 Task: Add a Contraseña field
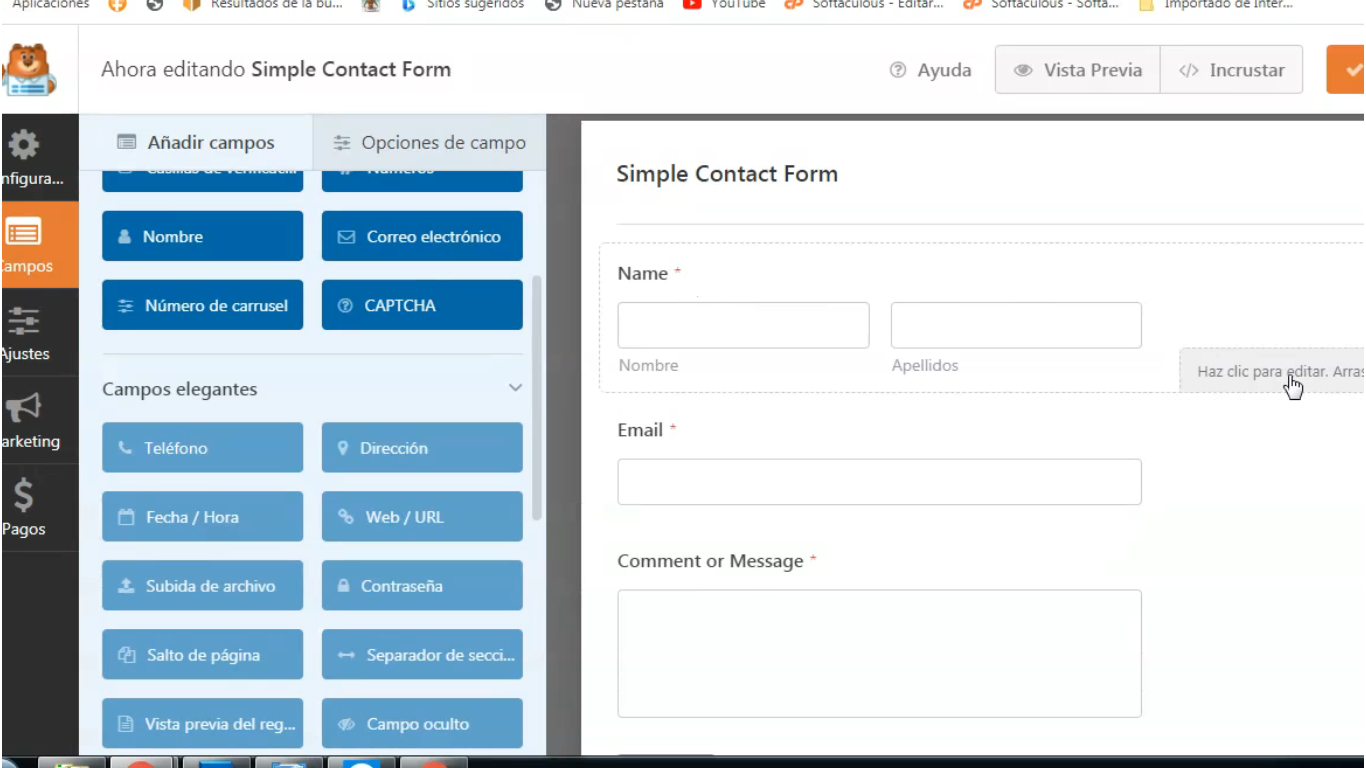(x=421, y=585)
